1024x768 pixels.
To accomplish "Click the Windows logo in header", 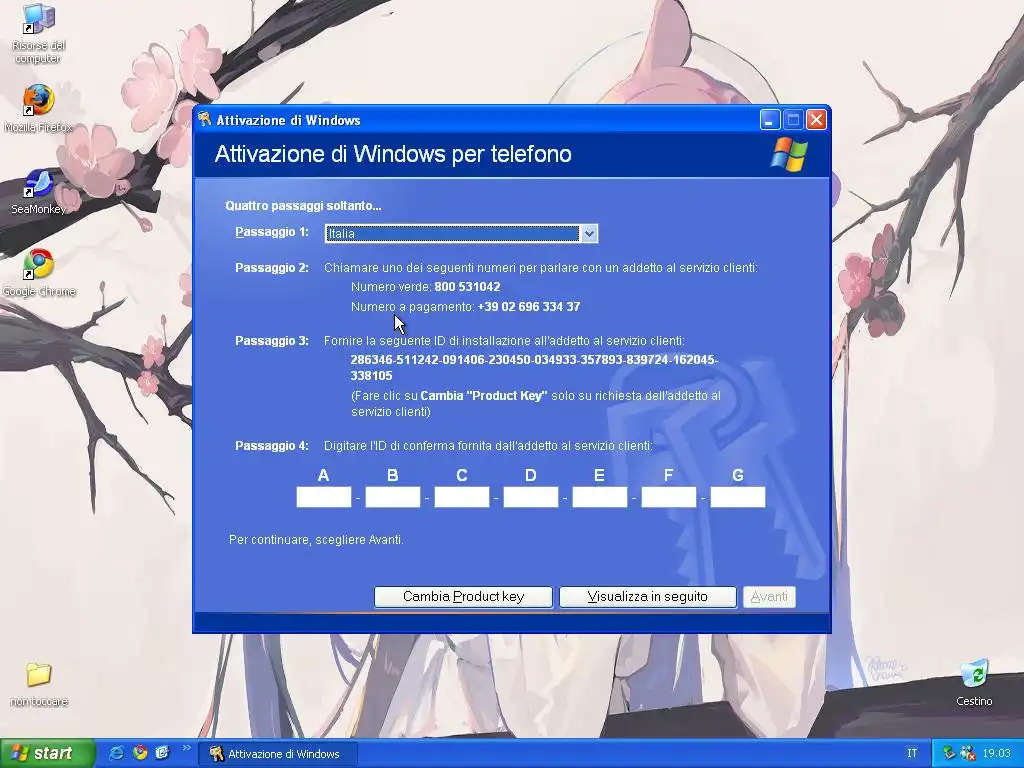I will tap(790, 154).
